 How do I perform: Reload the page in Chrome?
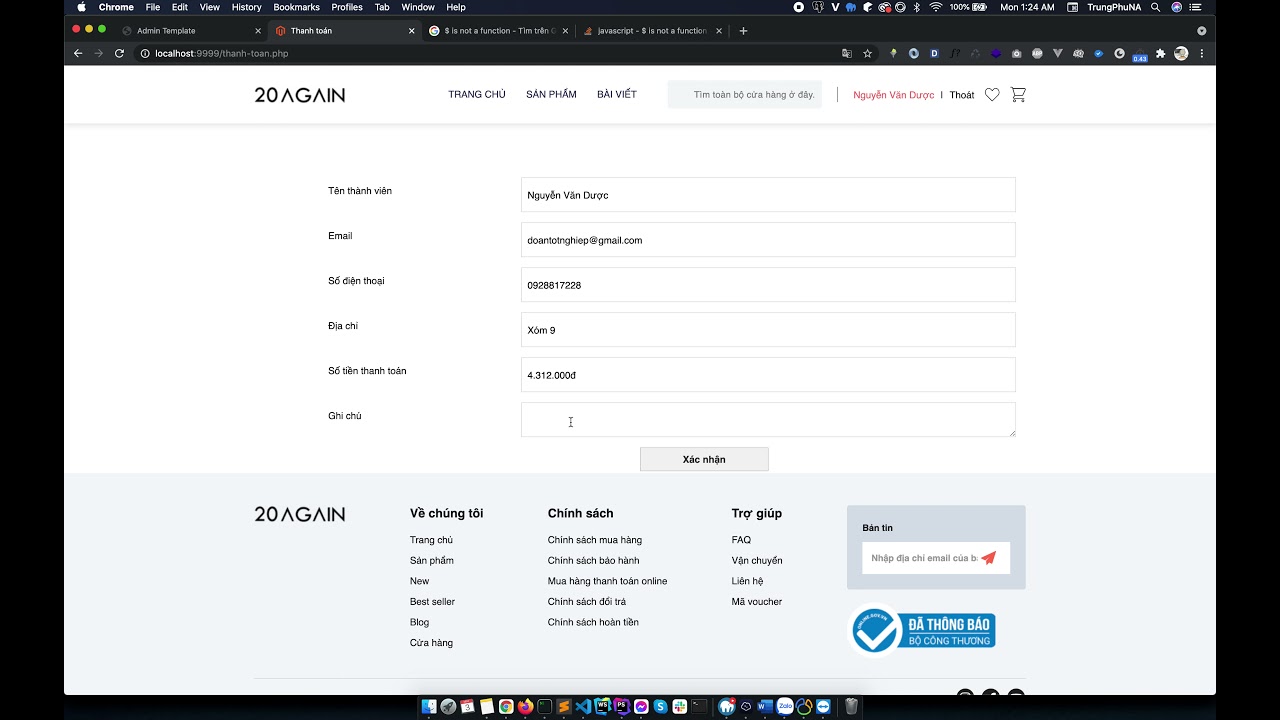click(119, 53)
